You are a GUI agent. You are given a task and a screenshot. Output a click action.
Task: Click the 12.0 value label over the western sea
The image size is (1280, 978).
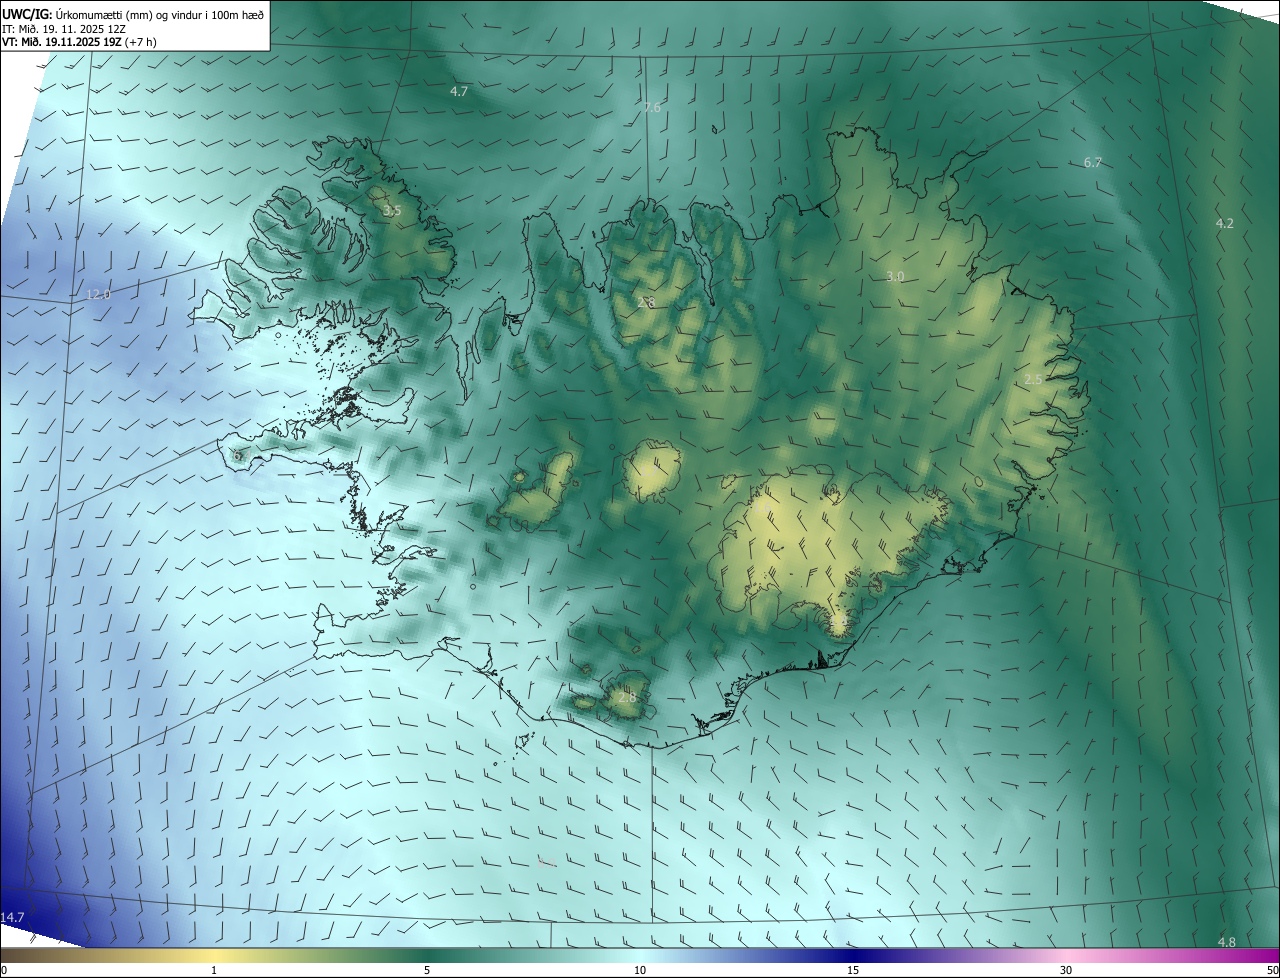pyautogui.click(x=98, y=294)
